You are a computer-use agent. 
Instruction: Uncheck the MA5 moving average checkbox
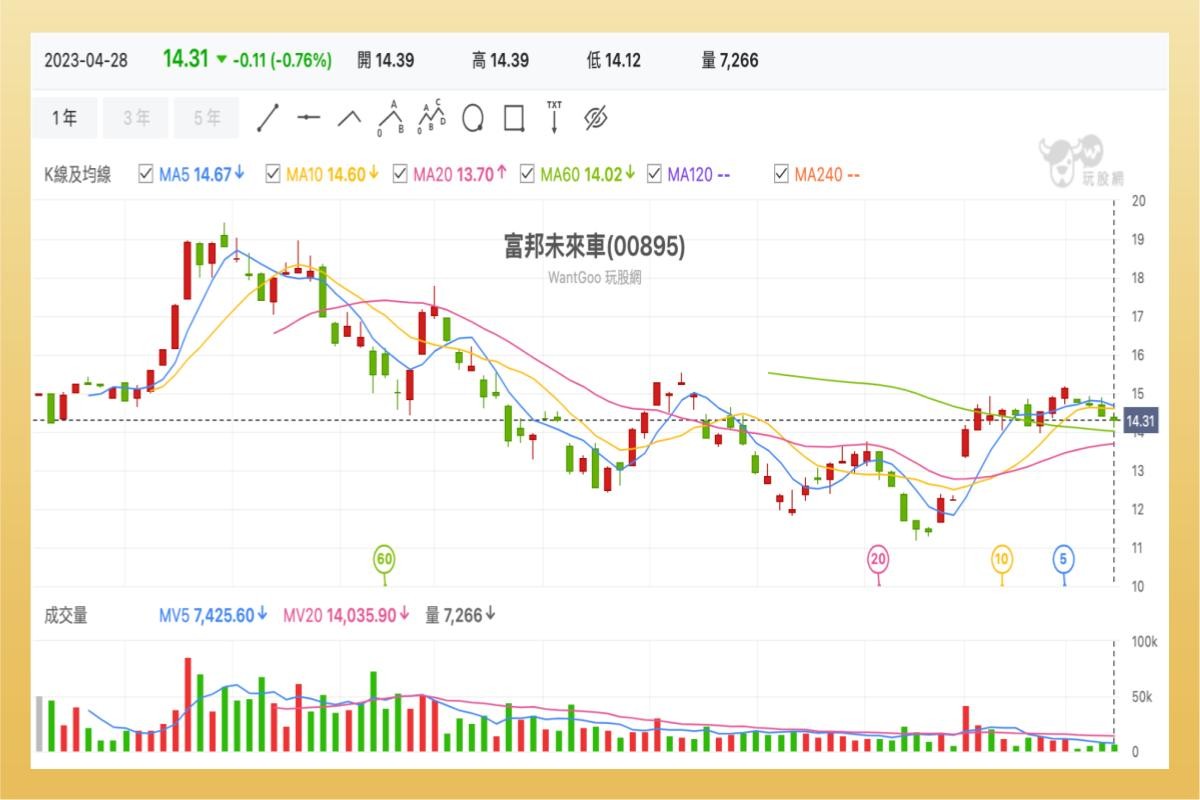click(x=146, y=174)
